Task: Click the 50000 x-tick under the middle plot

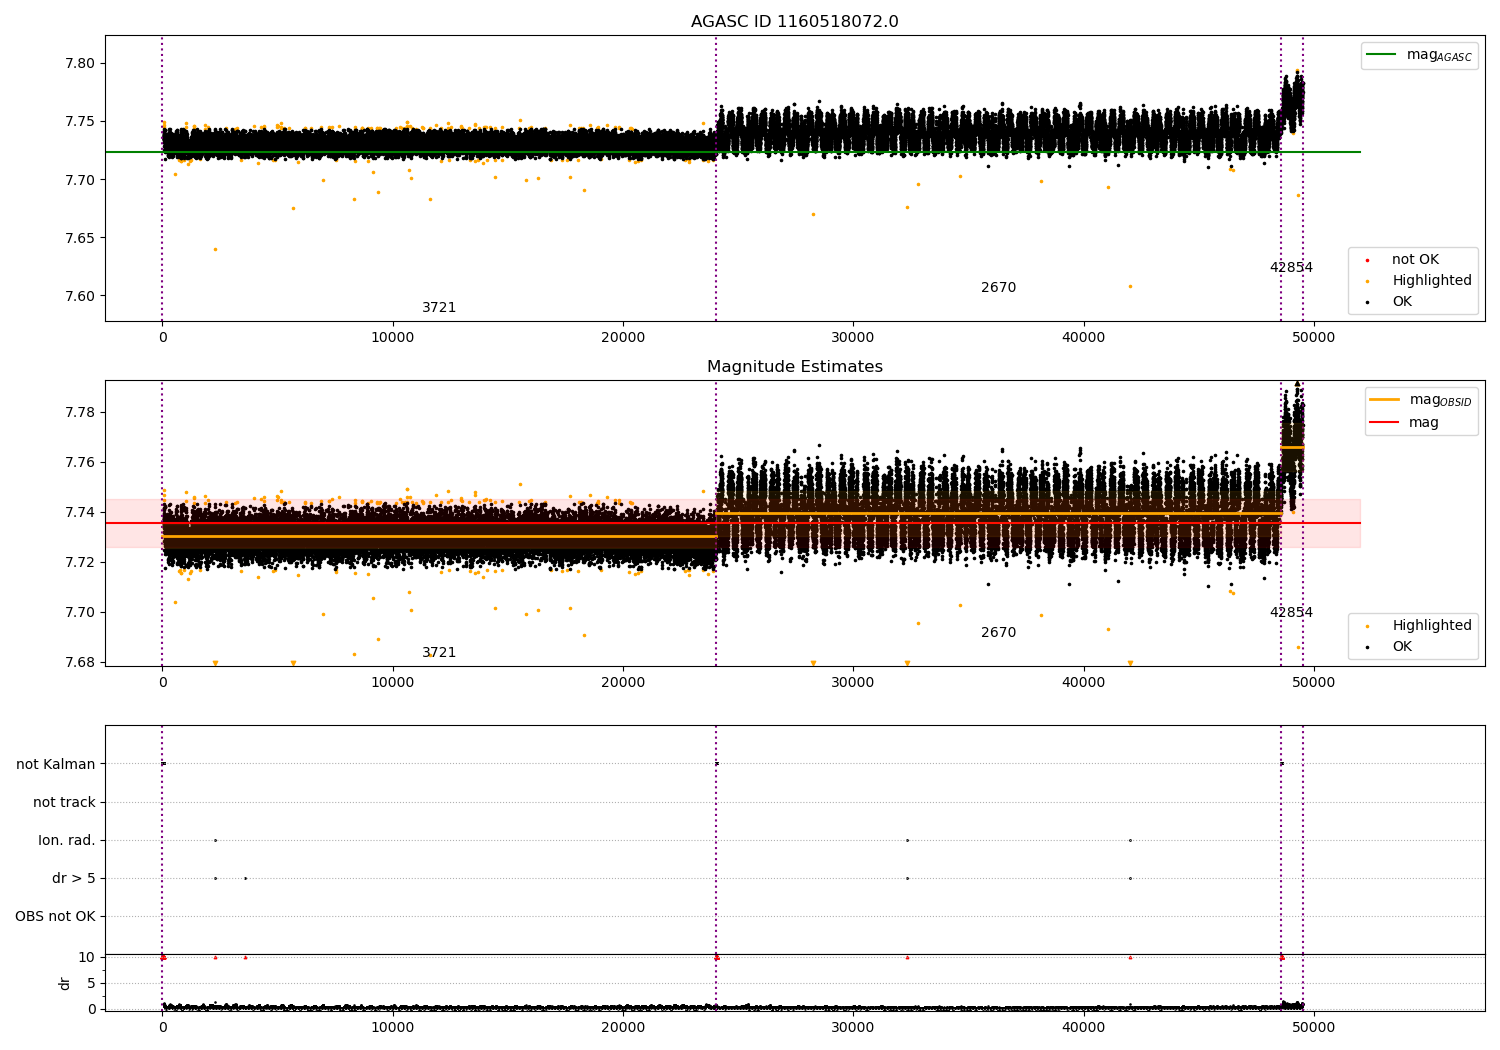Action: pyautogui.click(x=1314, y=683)
